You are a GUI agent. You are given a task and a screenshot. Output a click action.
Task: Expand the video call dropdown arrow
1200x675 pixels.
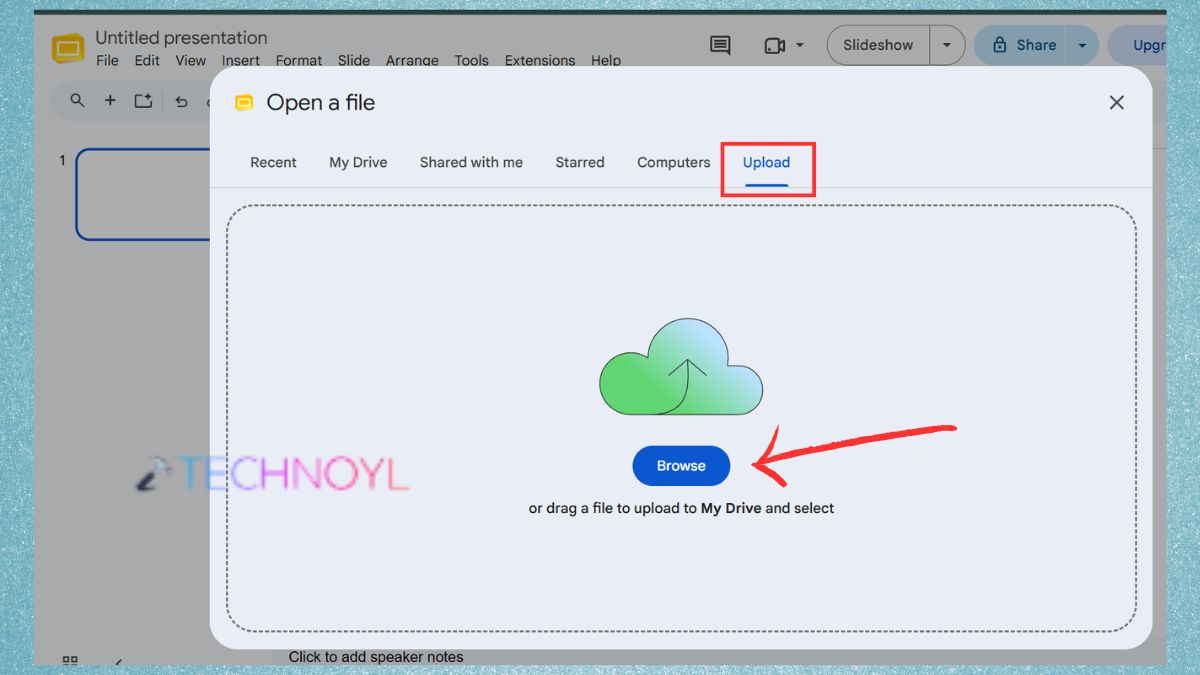799,46
